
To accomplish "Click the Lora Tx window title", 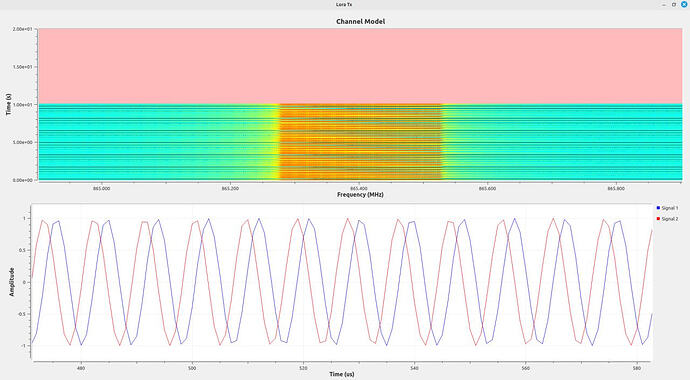I will [x=344, y=4].
